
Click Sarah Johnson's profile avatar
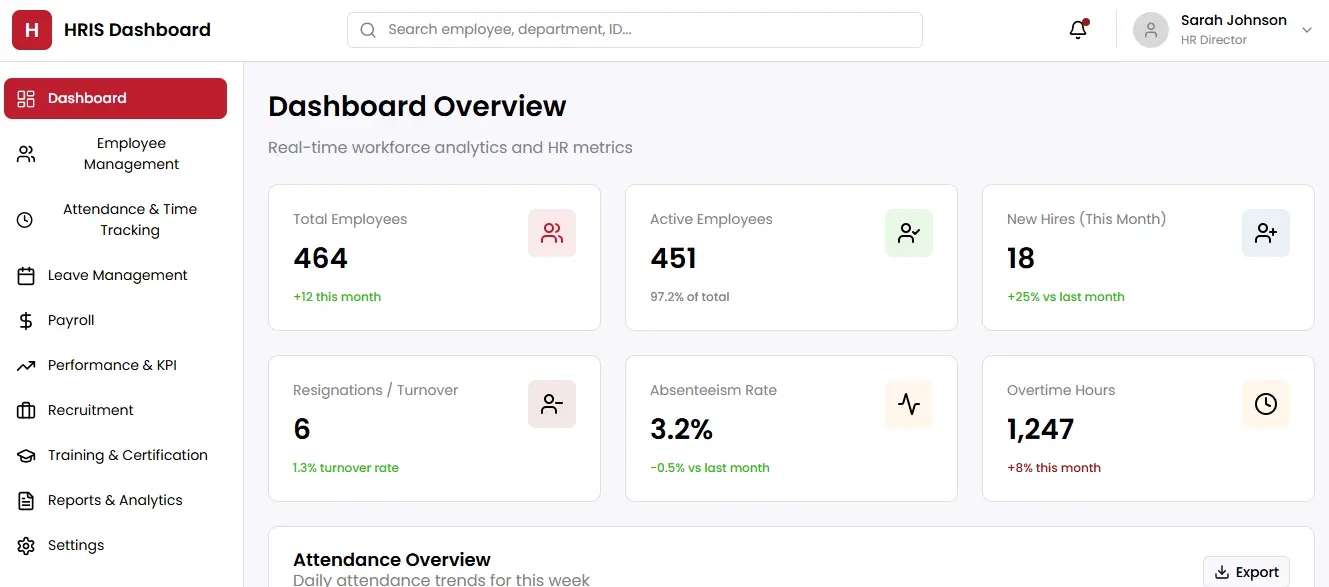click(1151, 30)
